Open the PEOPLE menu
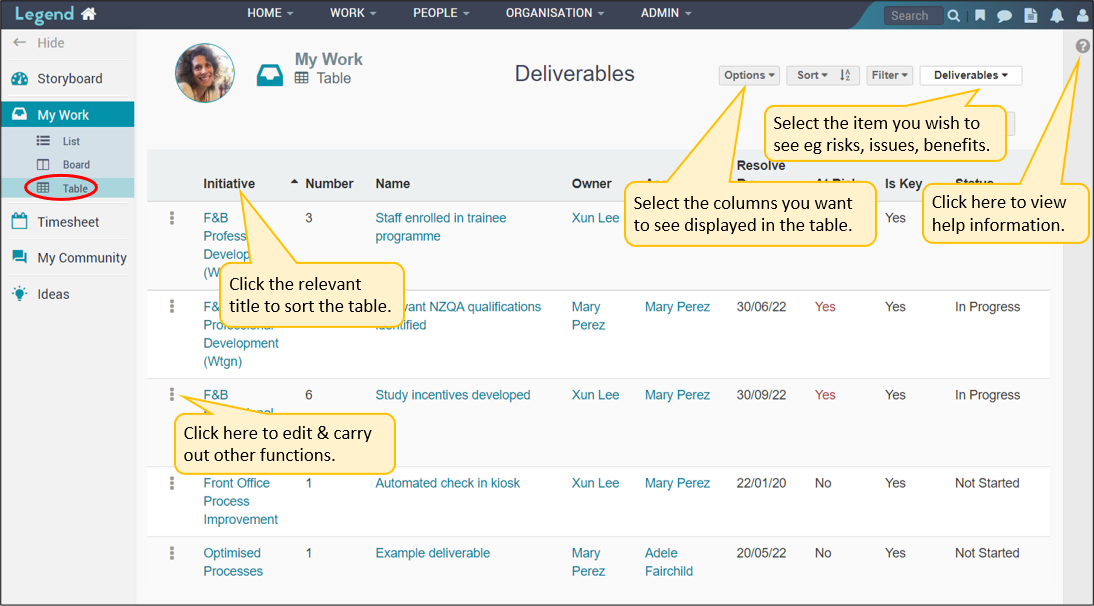1094x606 pixels. (441, 13)
